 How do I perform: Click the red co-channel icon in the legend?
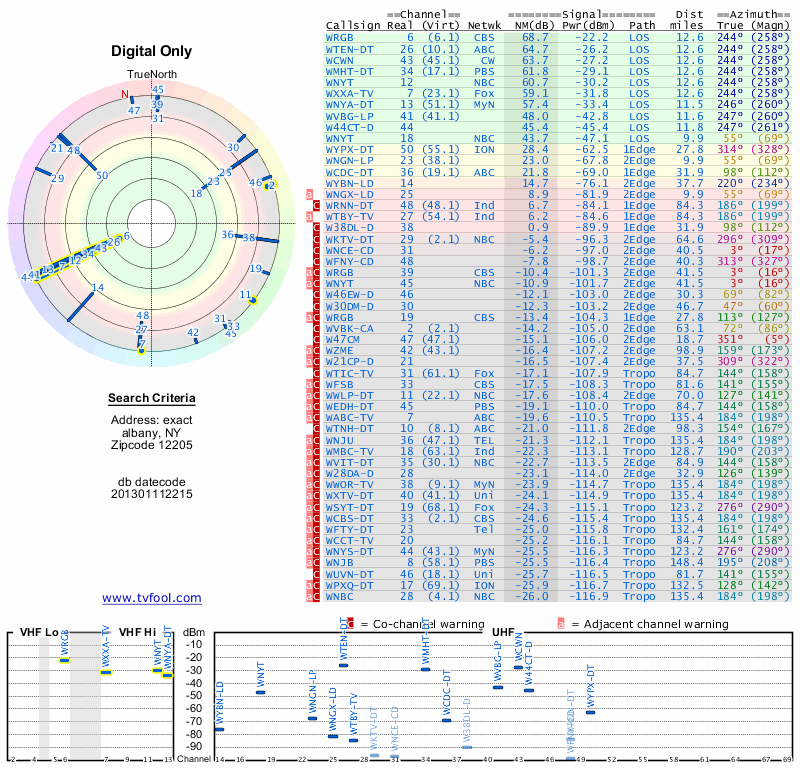coord(350,624)
